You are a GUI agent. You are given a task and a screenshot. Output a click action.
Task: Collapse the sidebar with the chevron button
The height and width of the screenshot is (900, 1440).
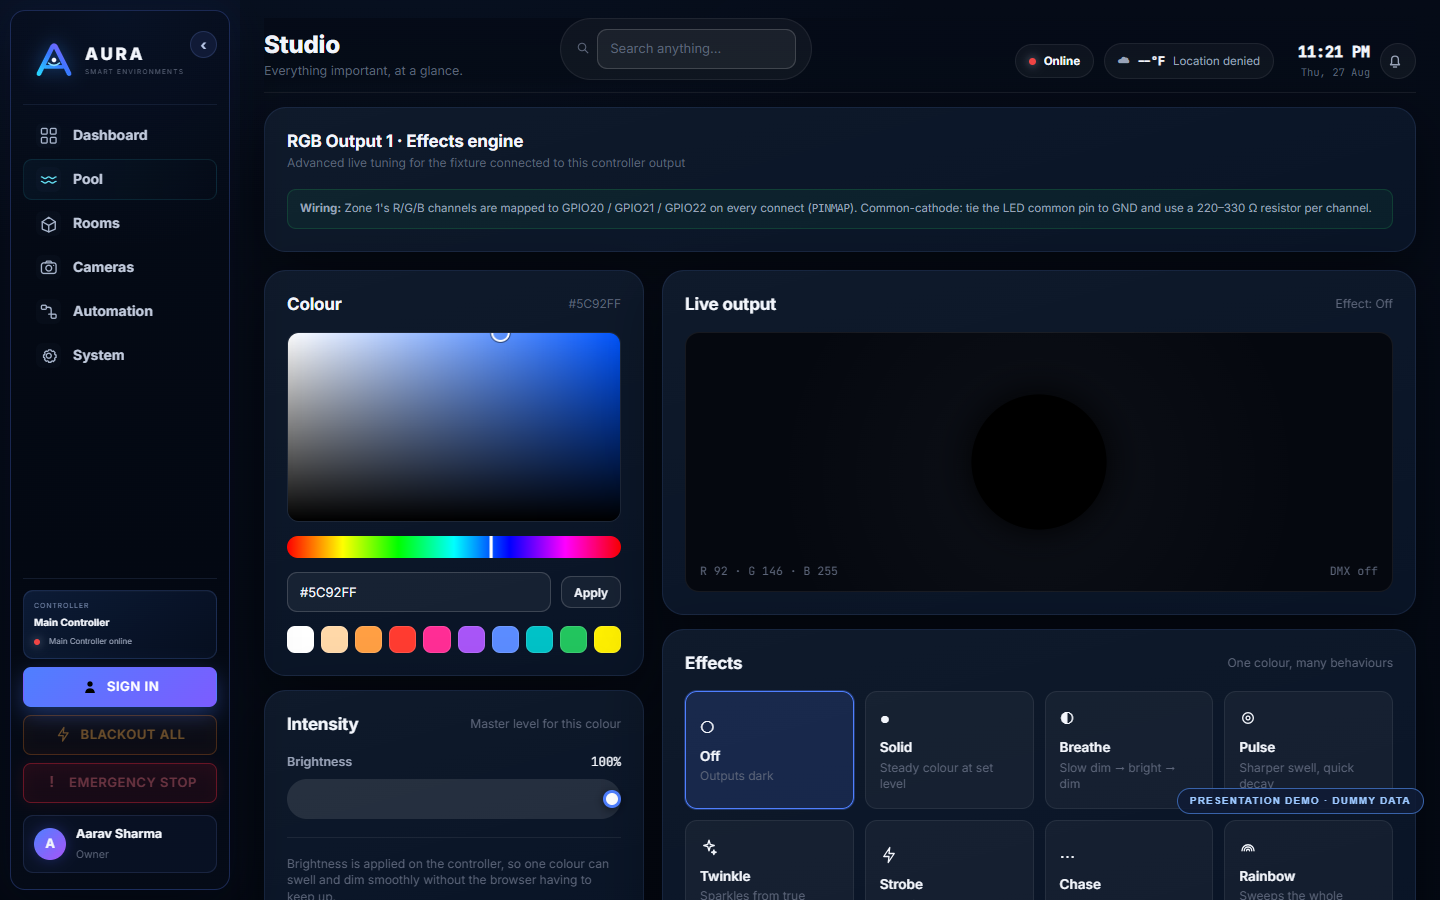pos(203,45)
